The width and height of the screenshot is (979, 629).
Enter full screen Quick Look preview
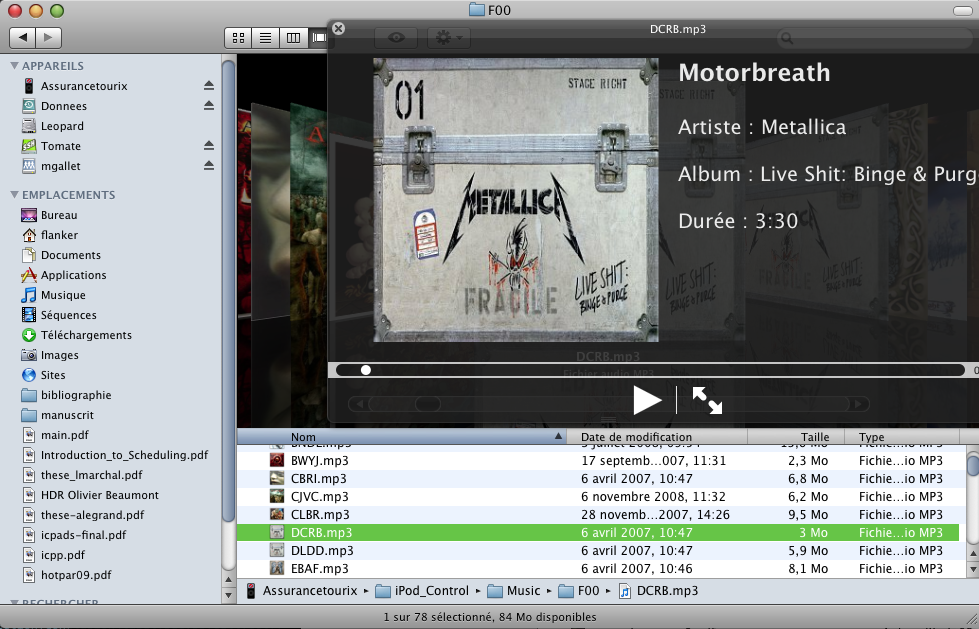(707, 400)
